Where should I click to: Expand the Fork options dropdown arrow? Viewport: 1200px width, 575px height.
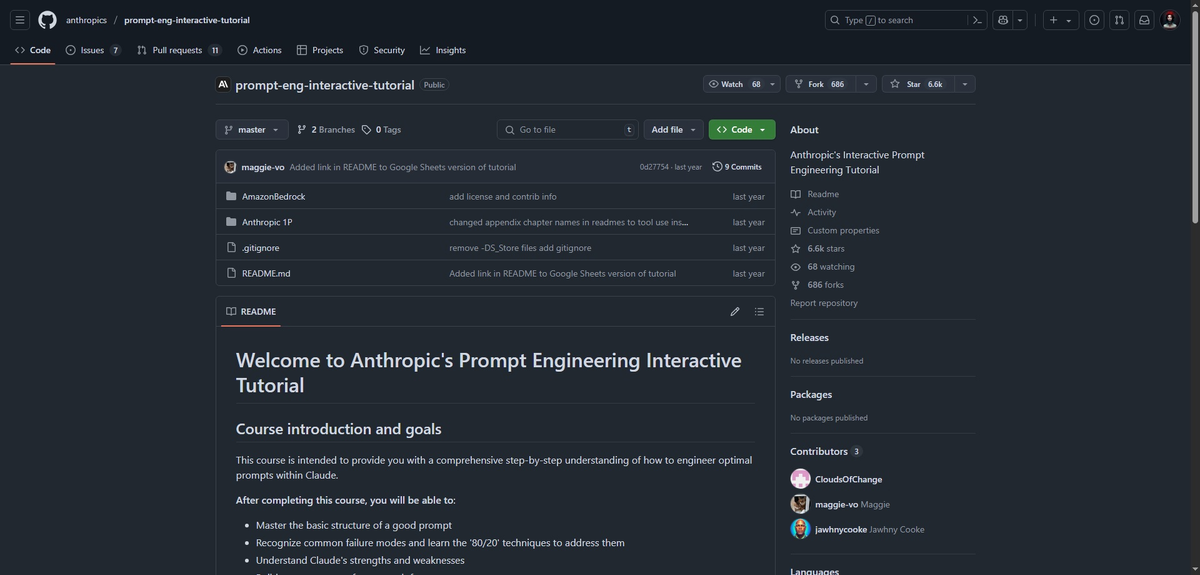(866, 84)
